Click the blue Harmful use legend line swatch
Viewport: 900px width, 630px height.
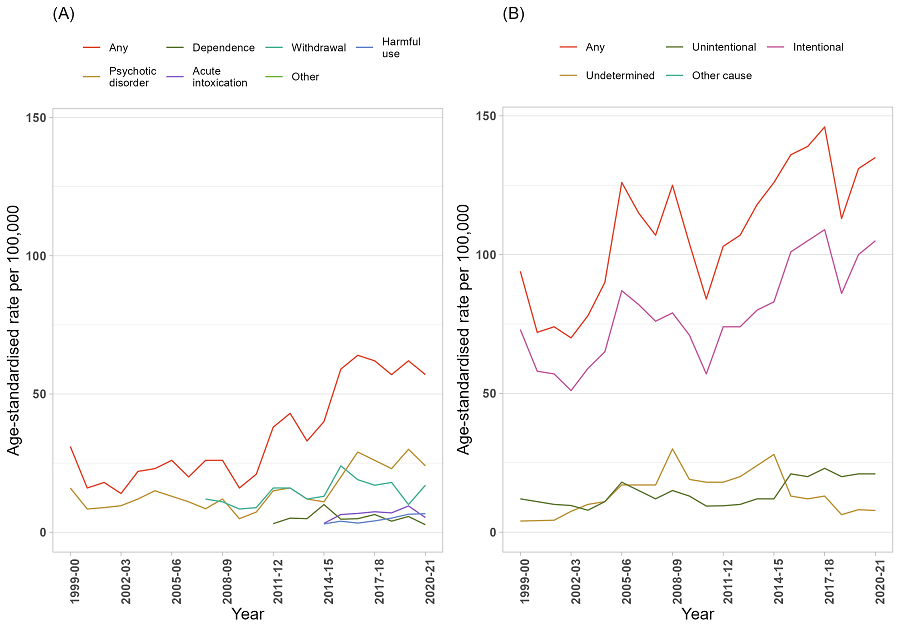tap(364, 48)
